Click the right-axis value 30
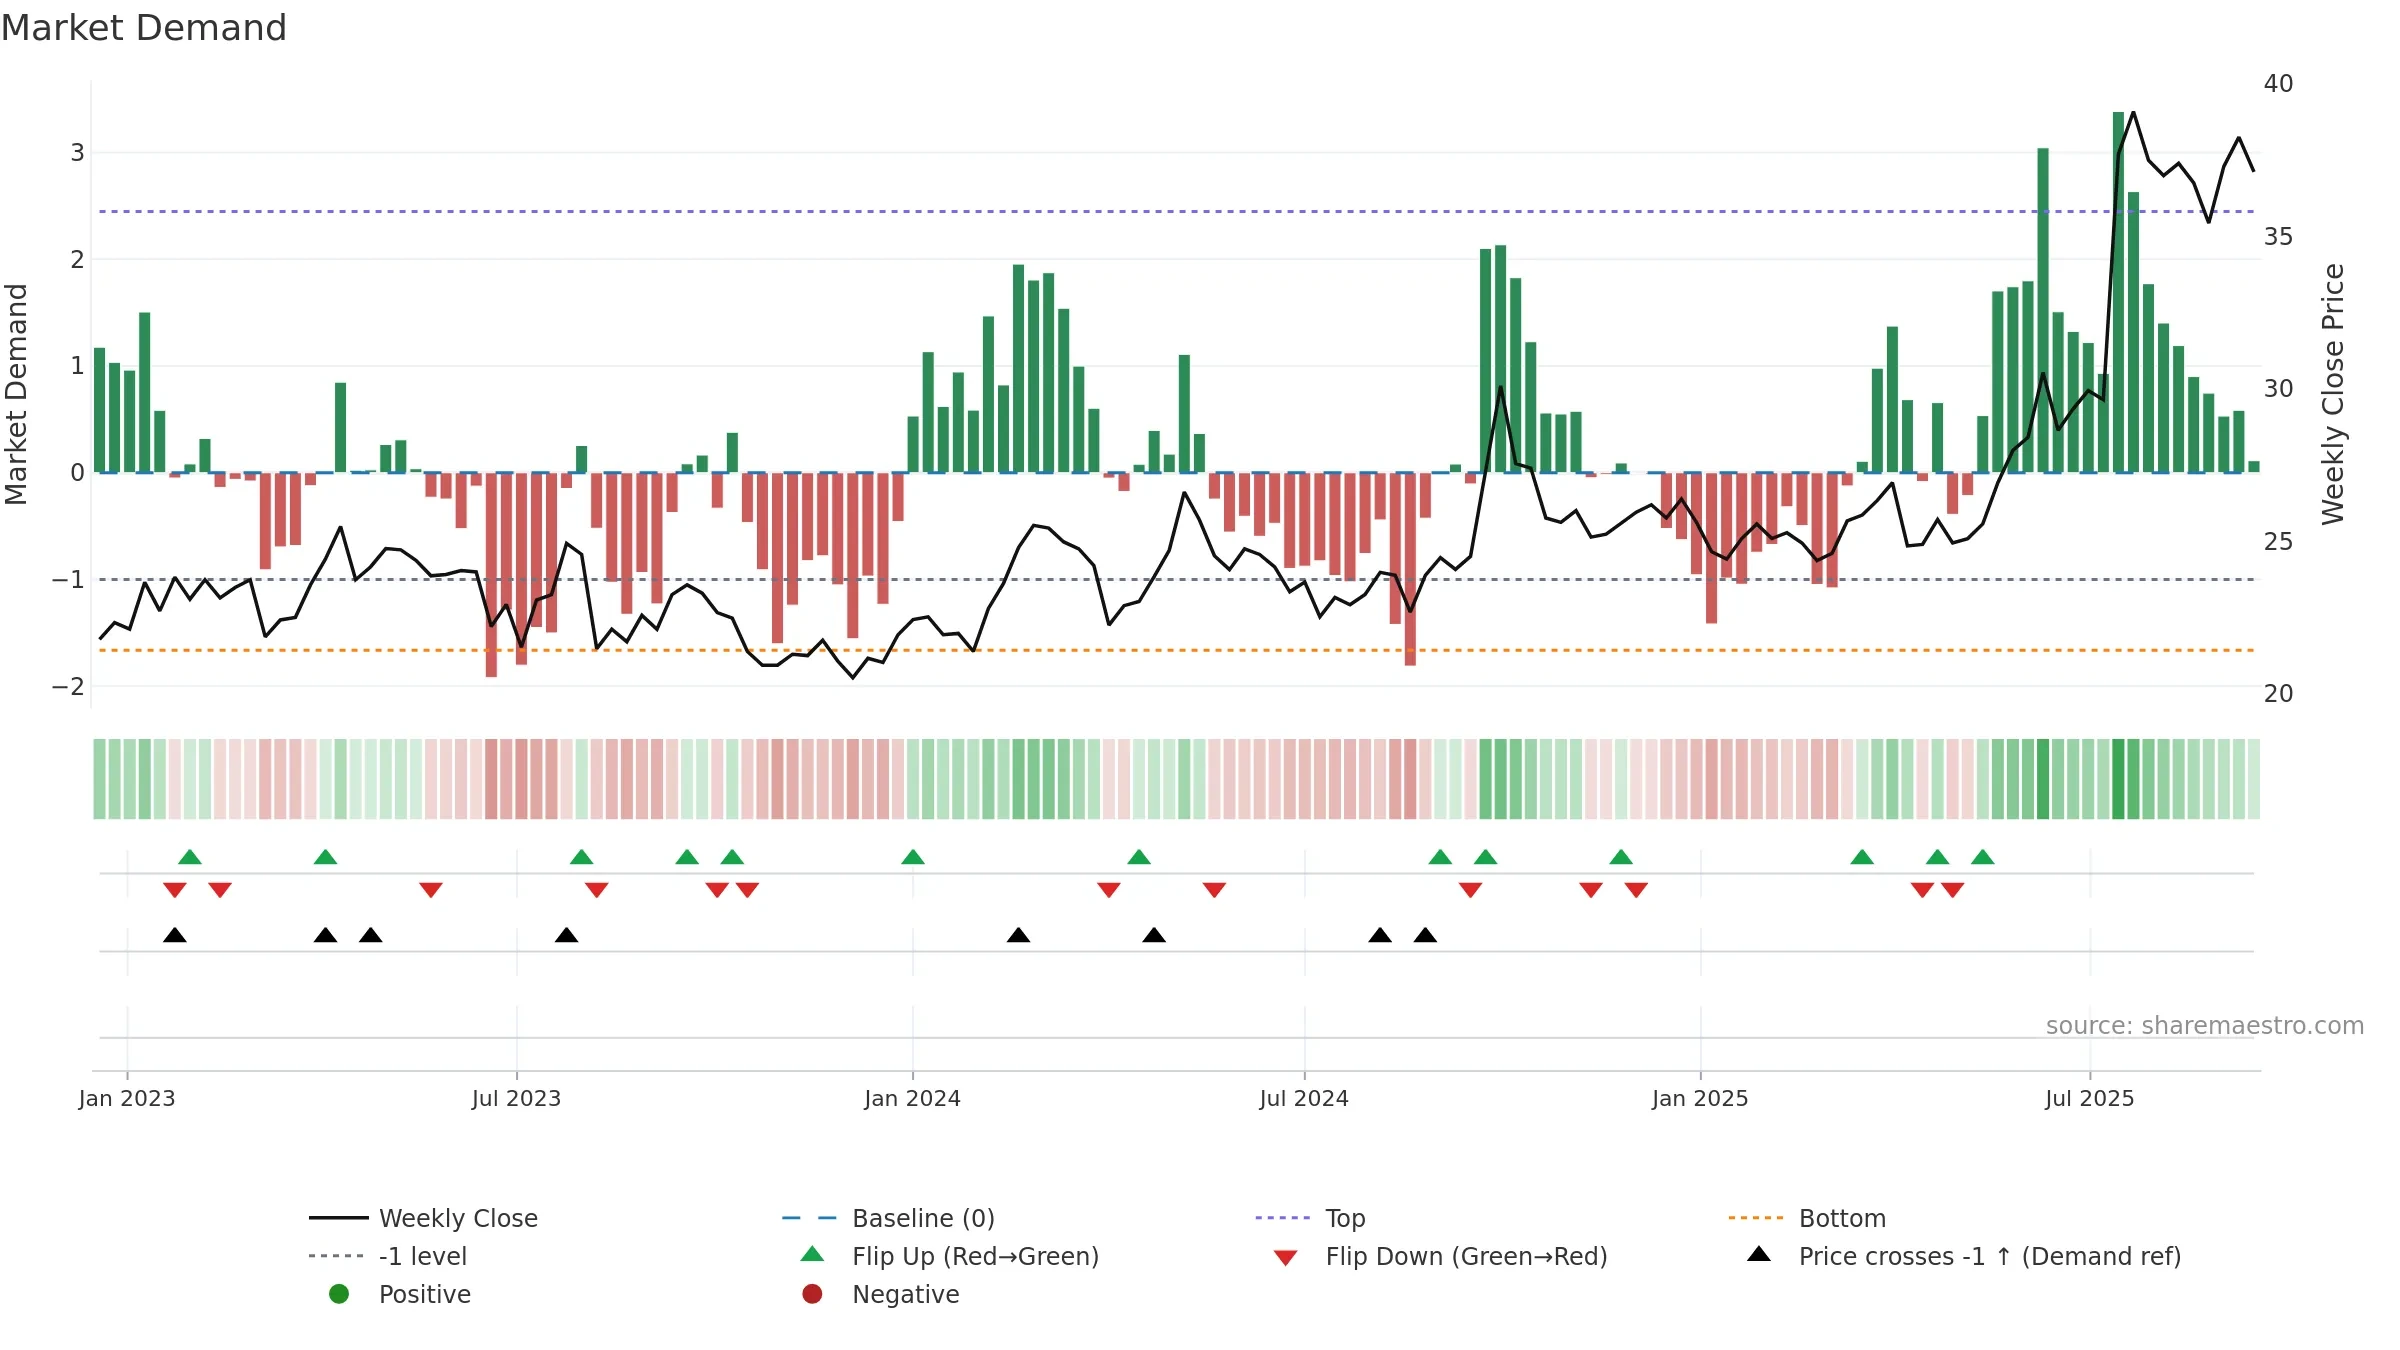The height and width of the screenshot is (1350, 2400). point(2278,389)
